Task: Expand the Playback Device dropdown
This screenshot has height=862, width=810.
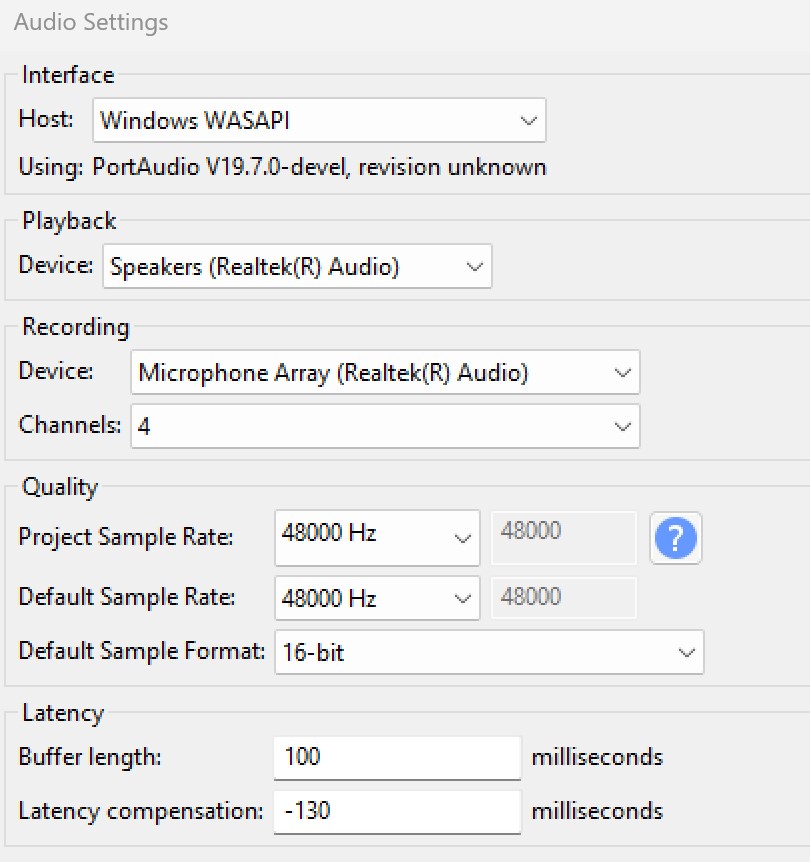Action: coord(297,267)
